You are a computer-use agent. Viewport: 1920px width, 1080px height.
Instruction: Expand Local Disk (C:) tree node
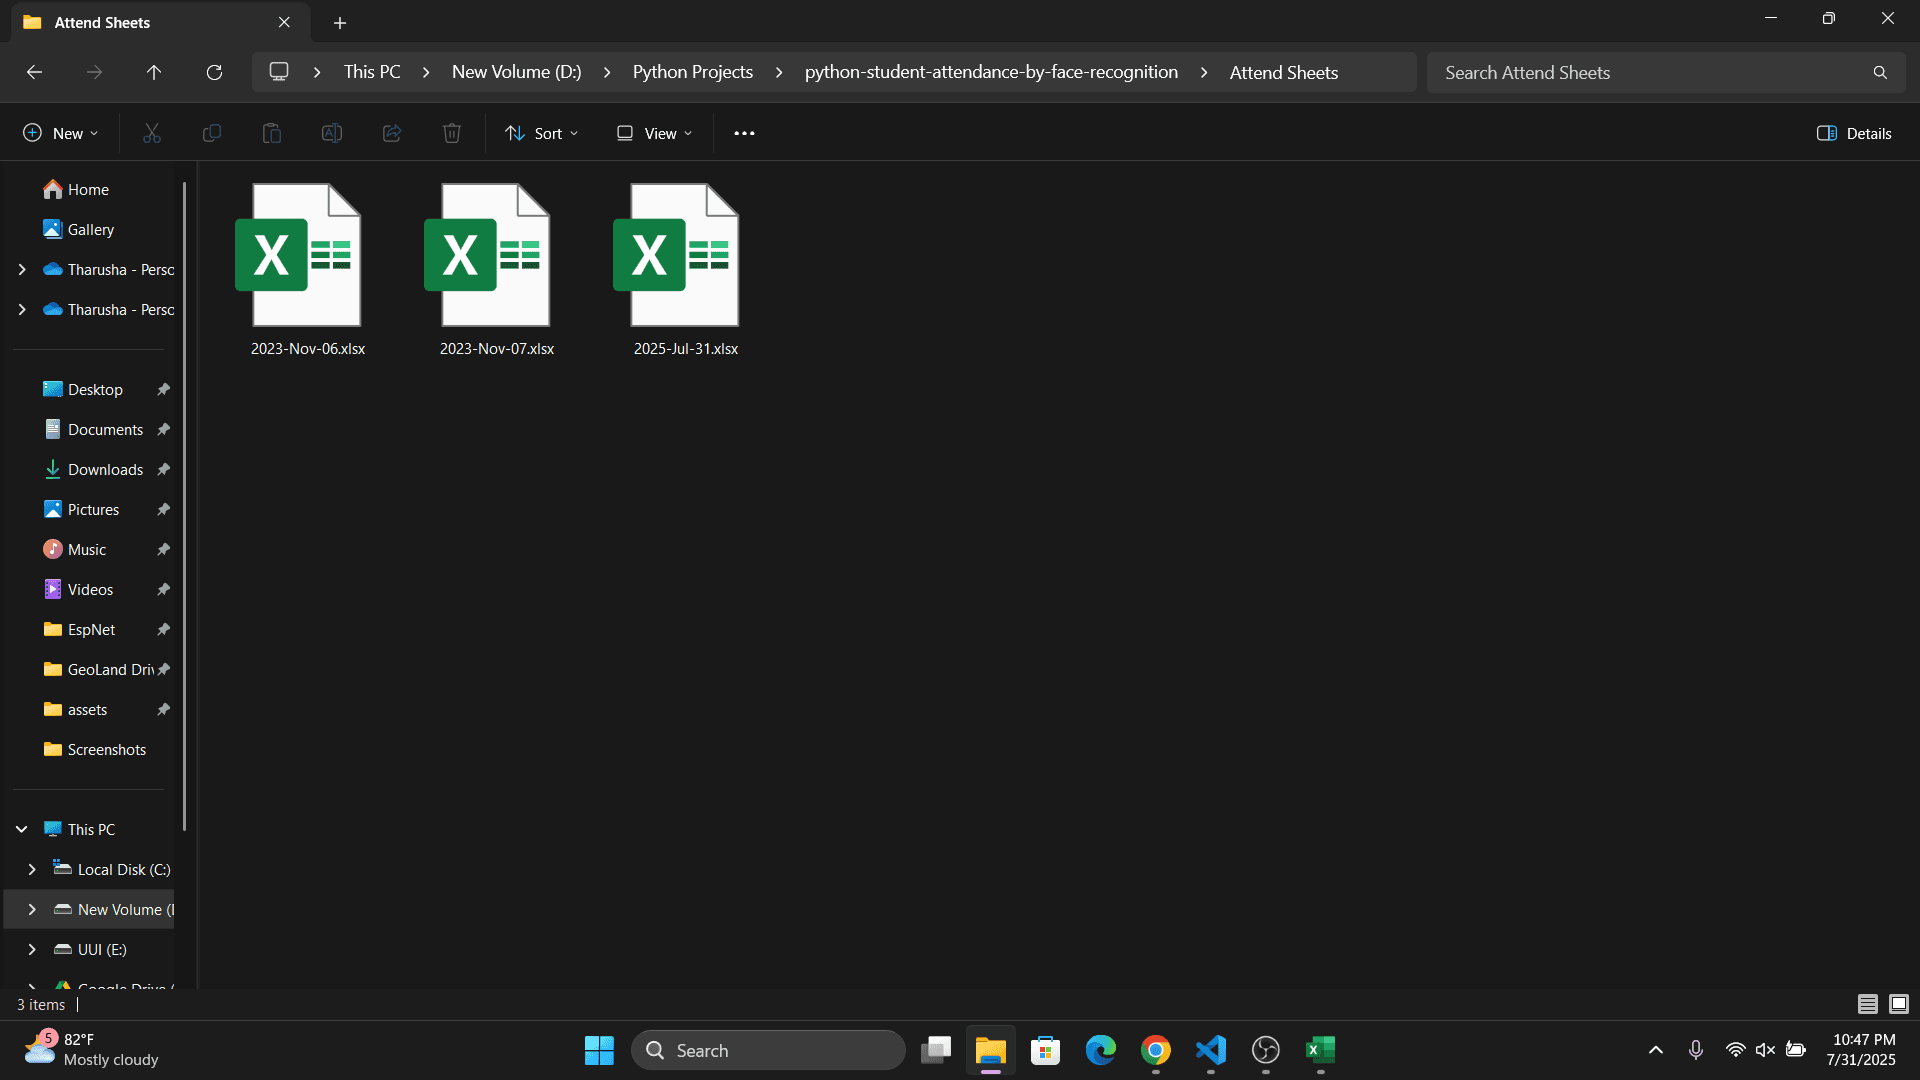(32, 869)
